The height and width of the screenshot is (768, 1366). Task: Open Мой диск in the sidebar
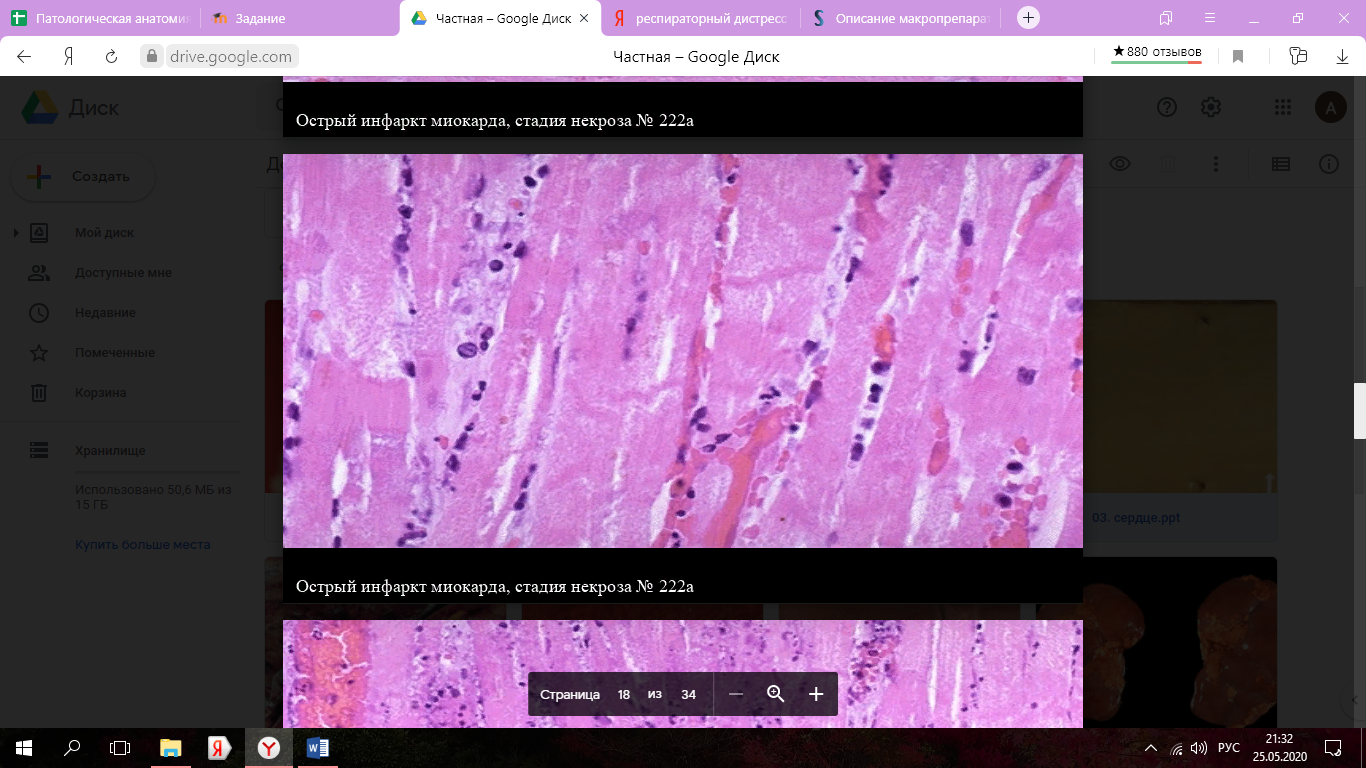(104, 233)
